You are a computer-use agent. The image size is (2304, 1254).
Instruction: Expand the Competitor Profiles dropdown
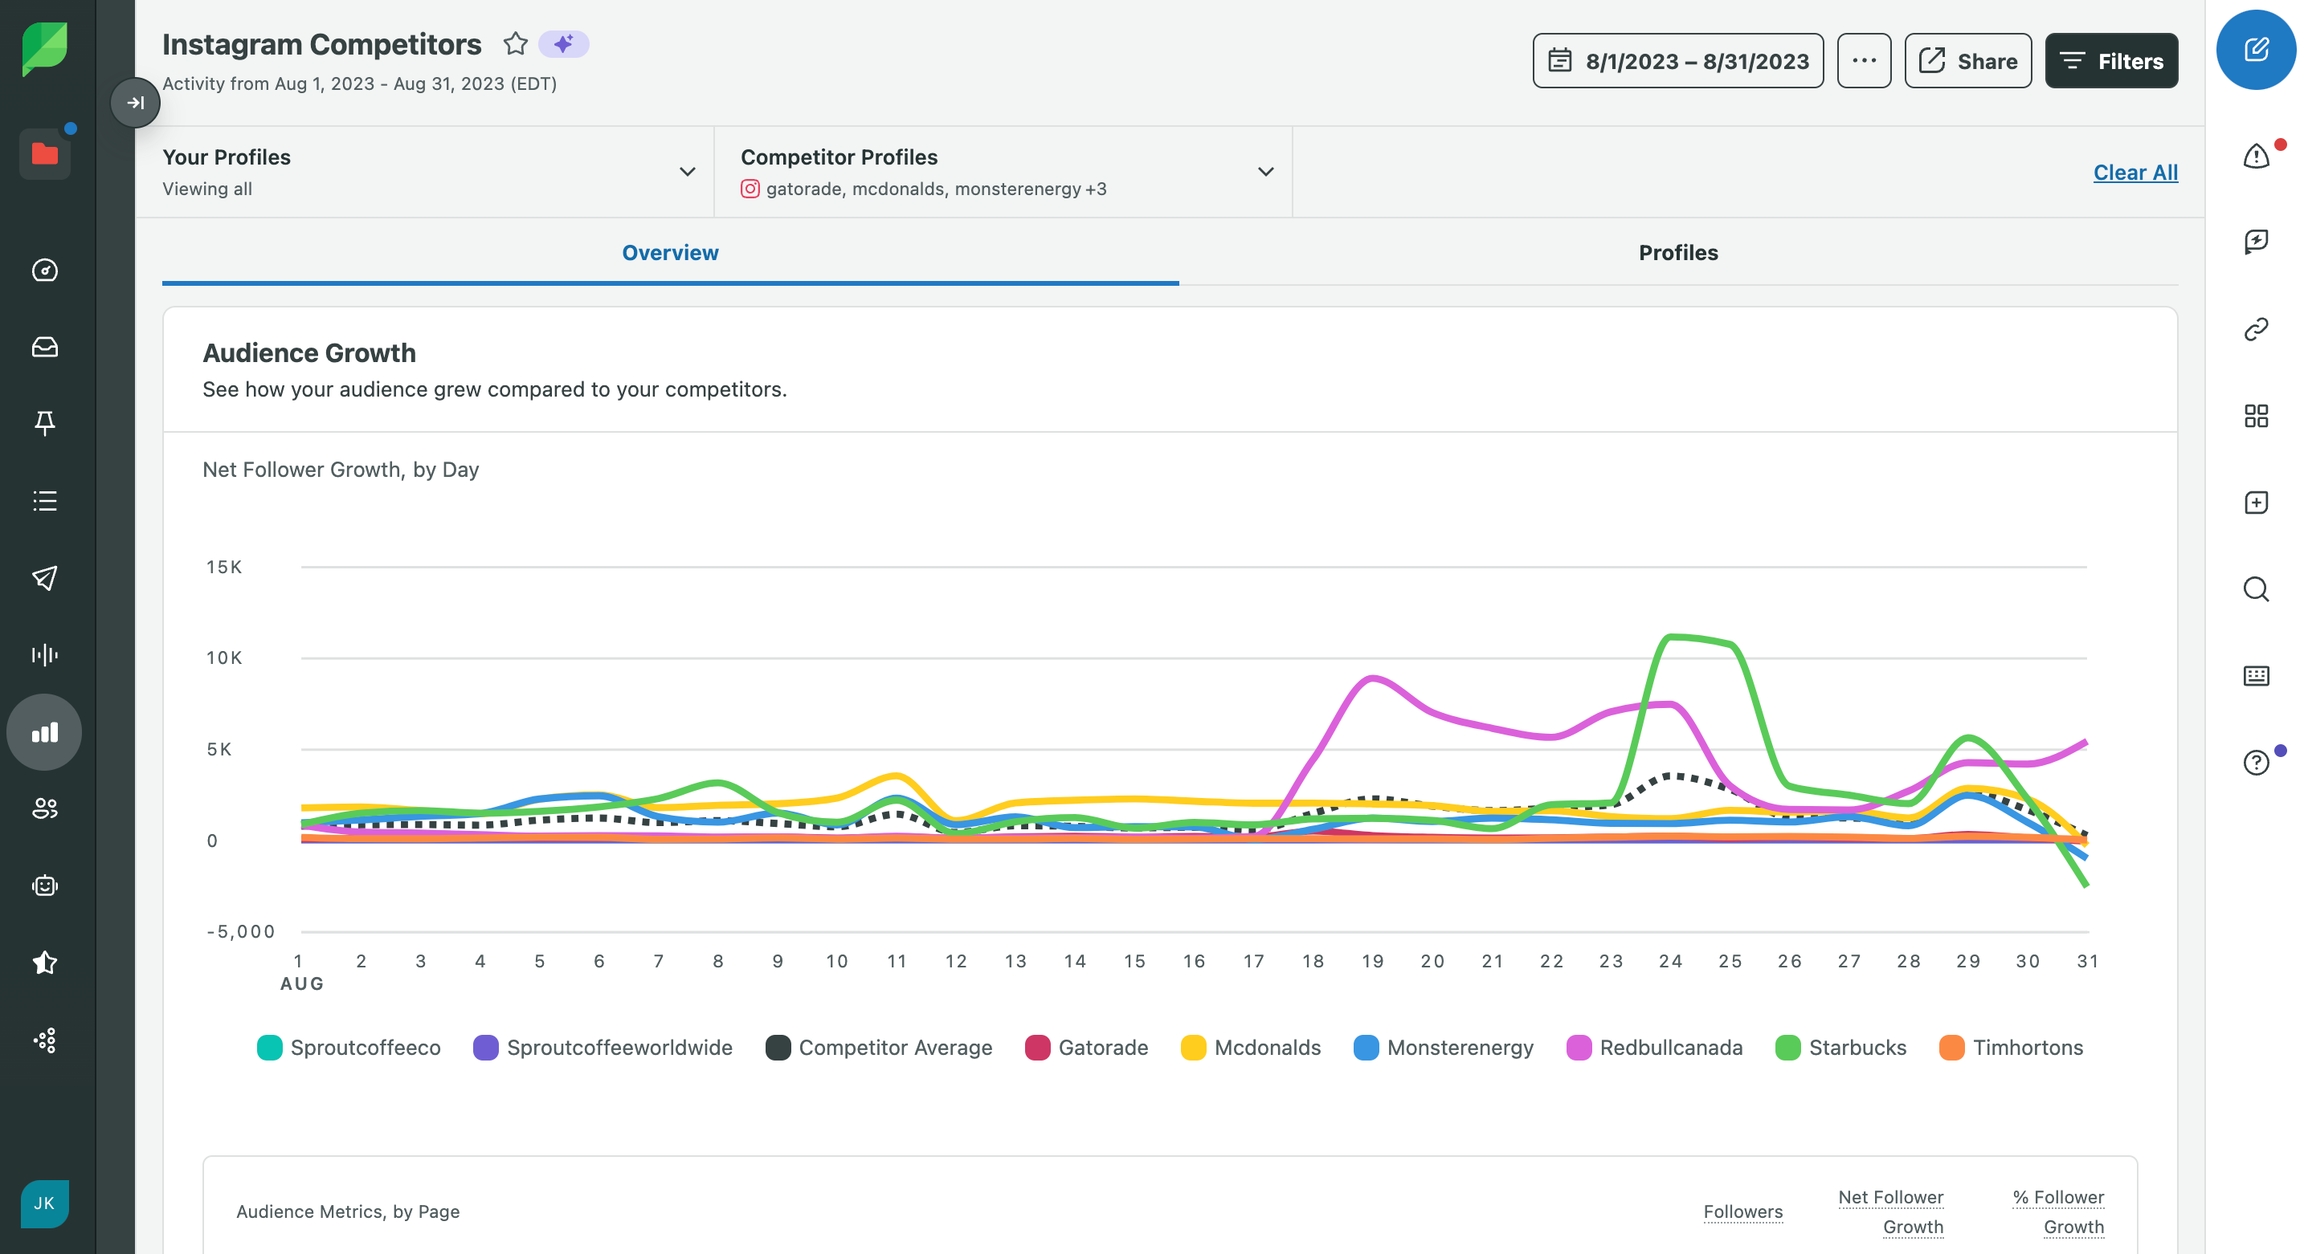coord(1265,172)
